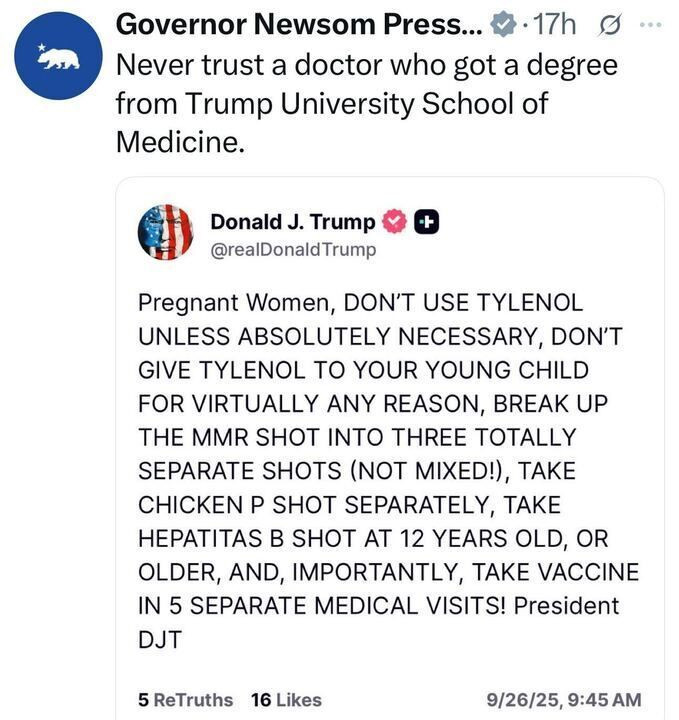679x720 pixels.
Task: Click the 'Never trust a doctor' post text
Action: tap(366, 66)
